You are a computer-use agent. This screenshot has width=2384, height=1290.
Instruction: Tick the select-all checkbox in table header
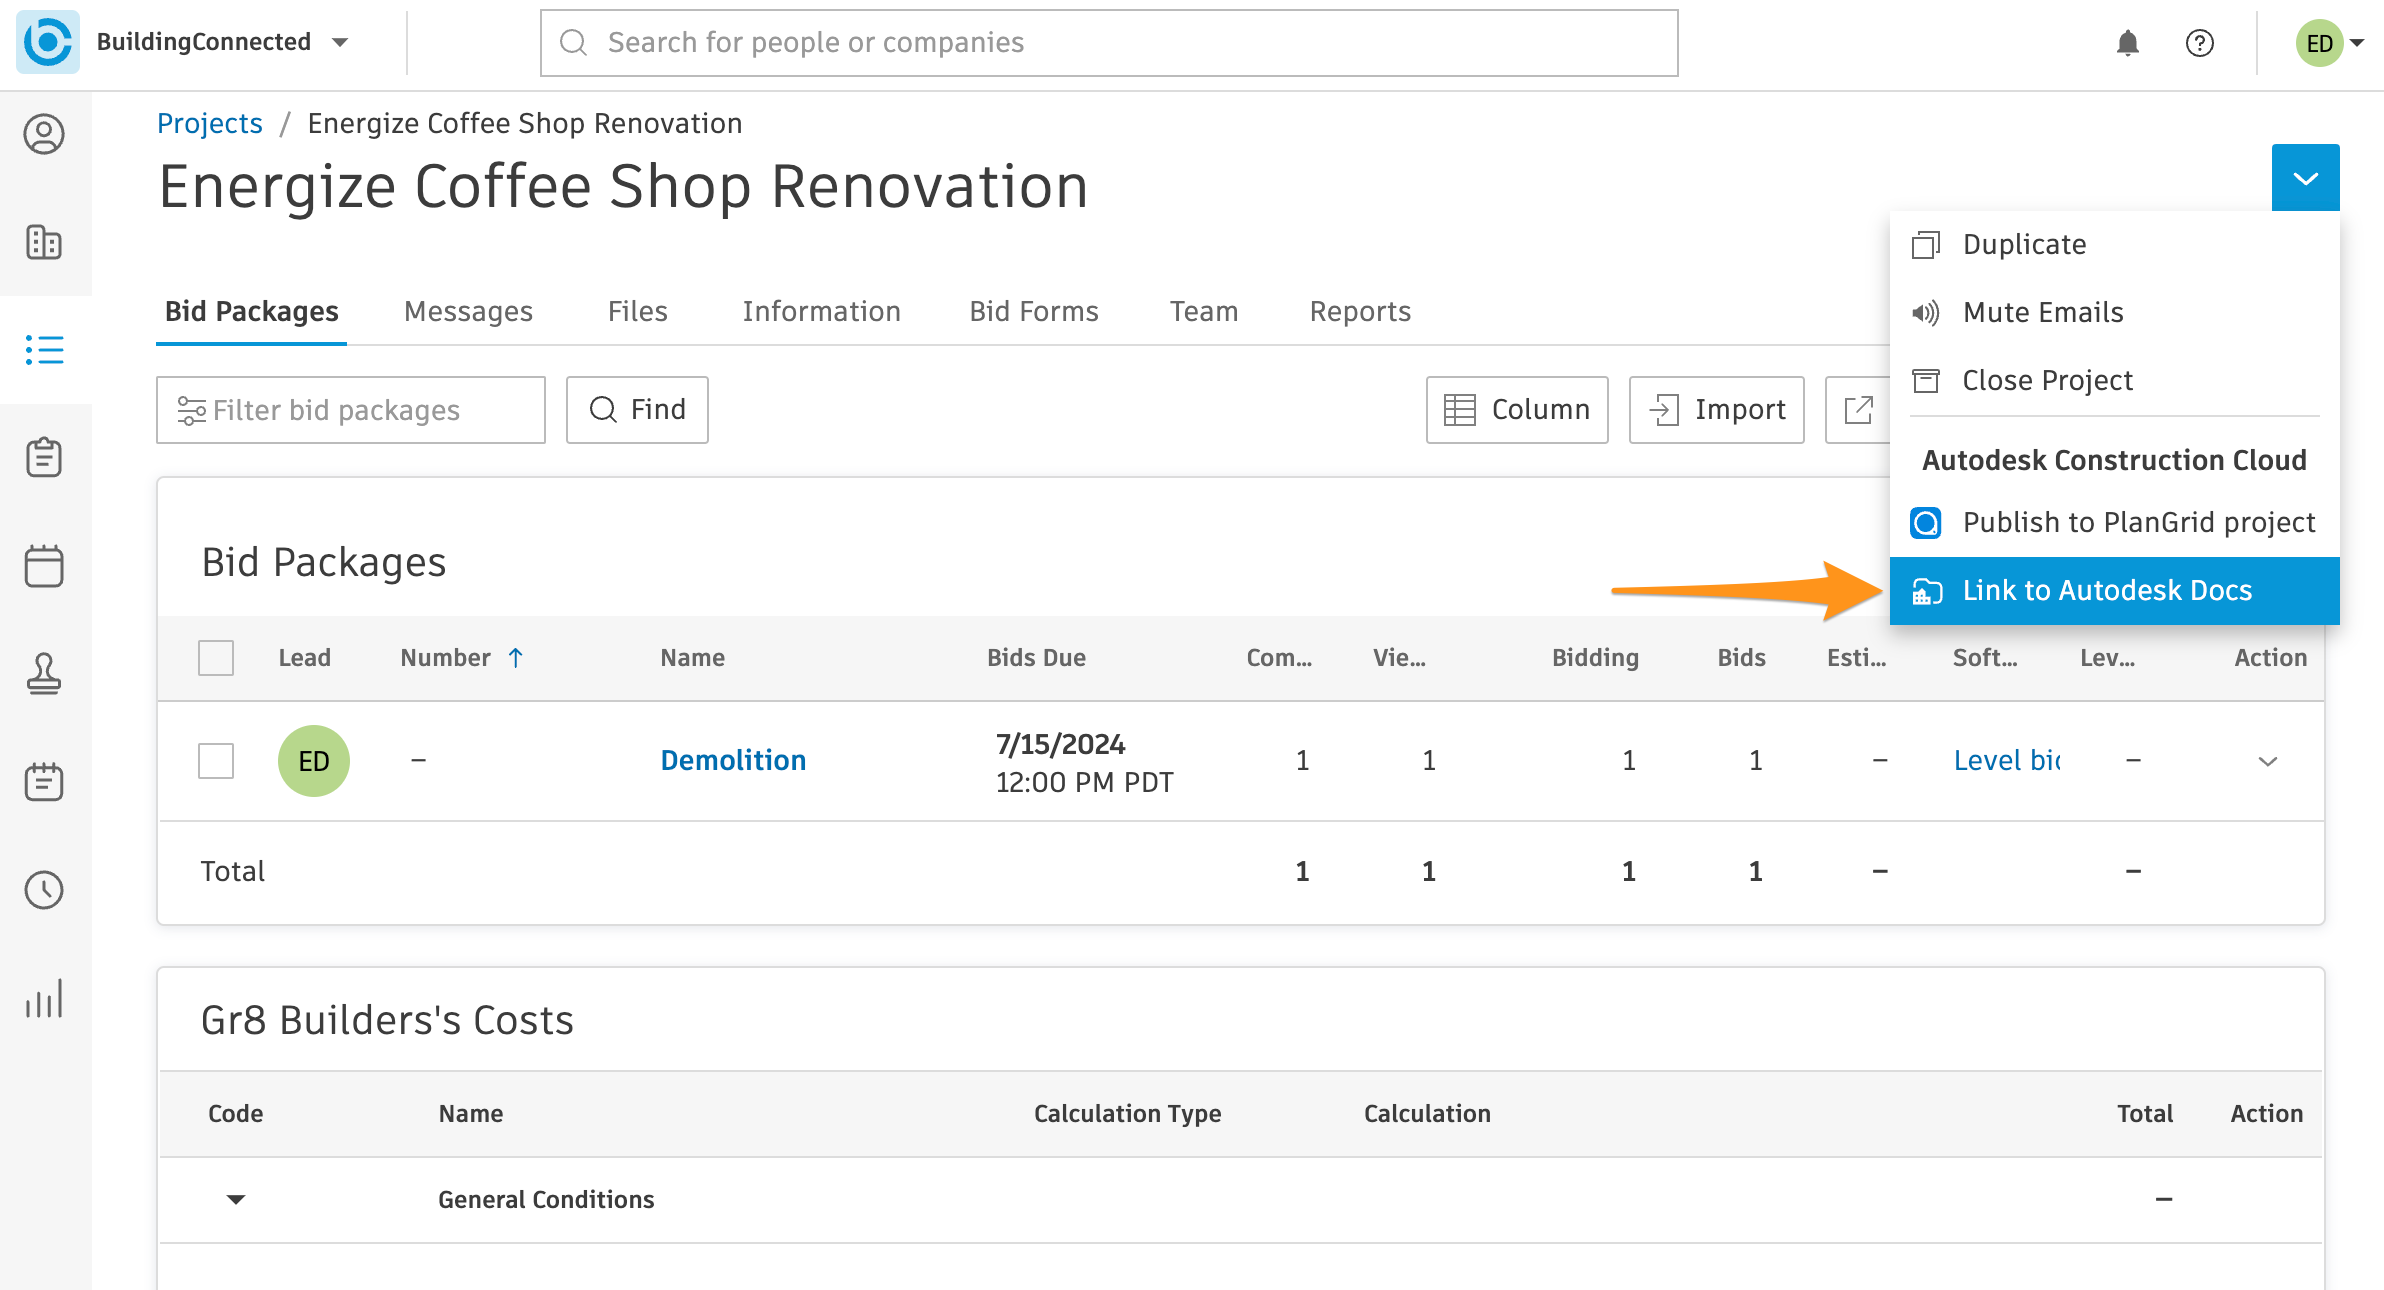(216, 658)
